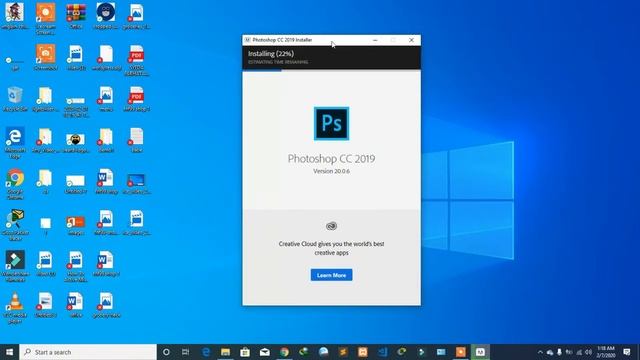
Task: Click the "Creative Cloud gives you" description text
Action: pyautogui.click(x=331, y=248)
